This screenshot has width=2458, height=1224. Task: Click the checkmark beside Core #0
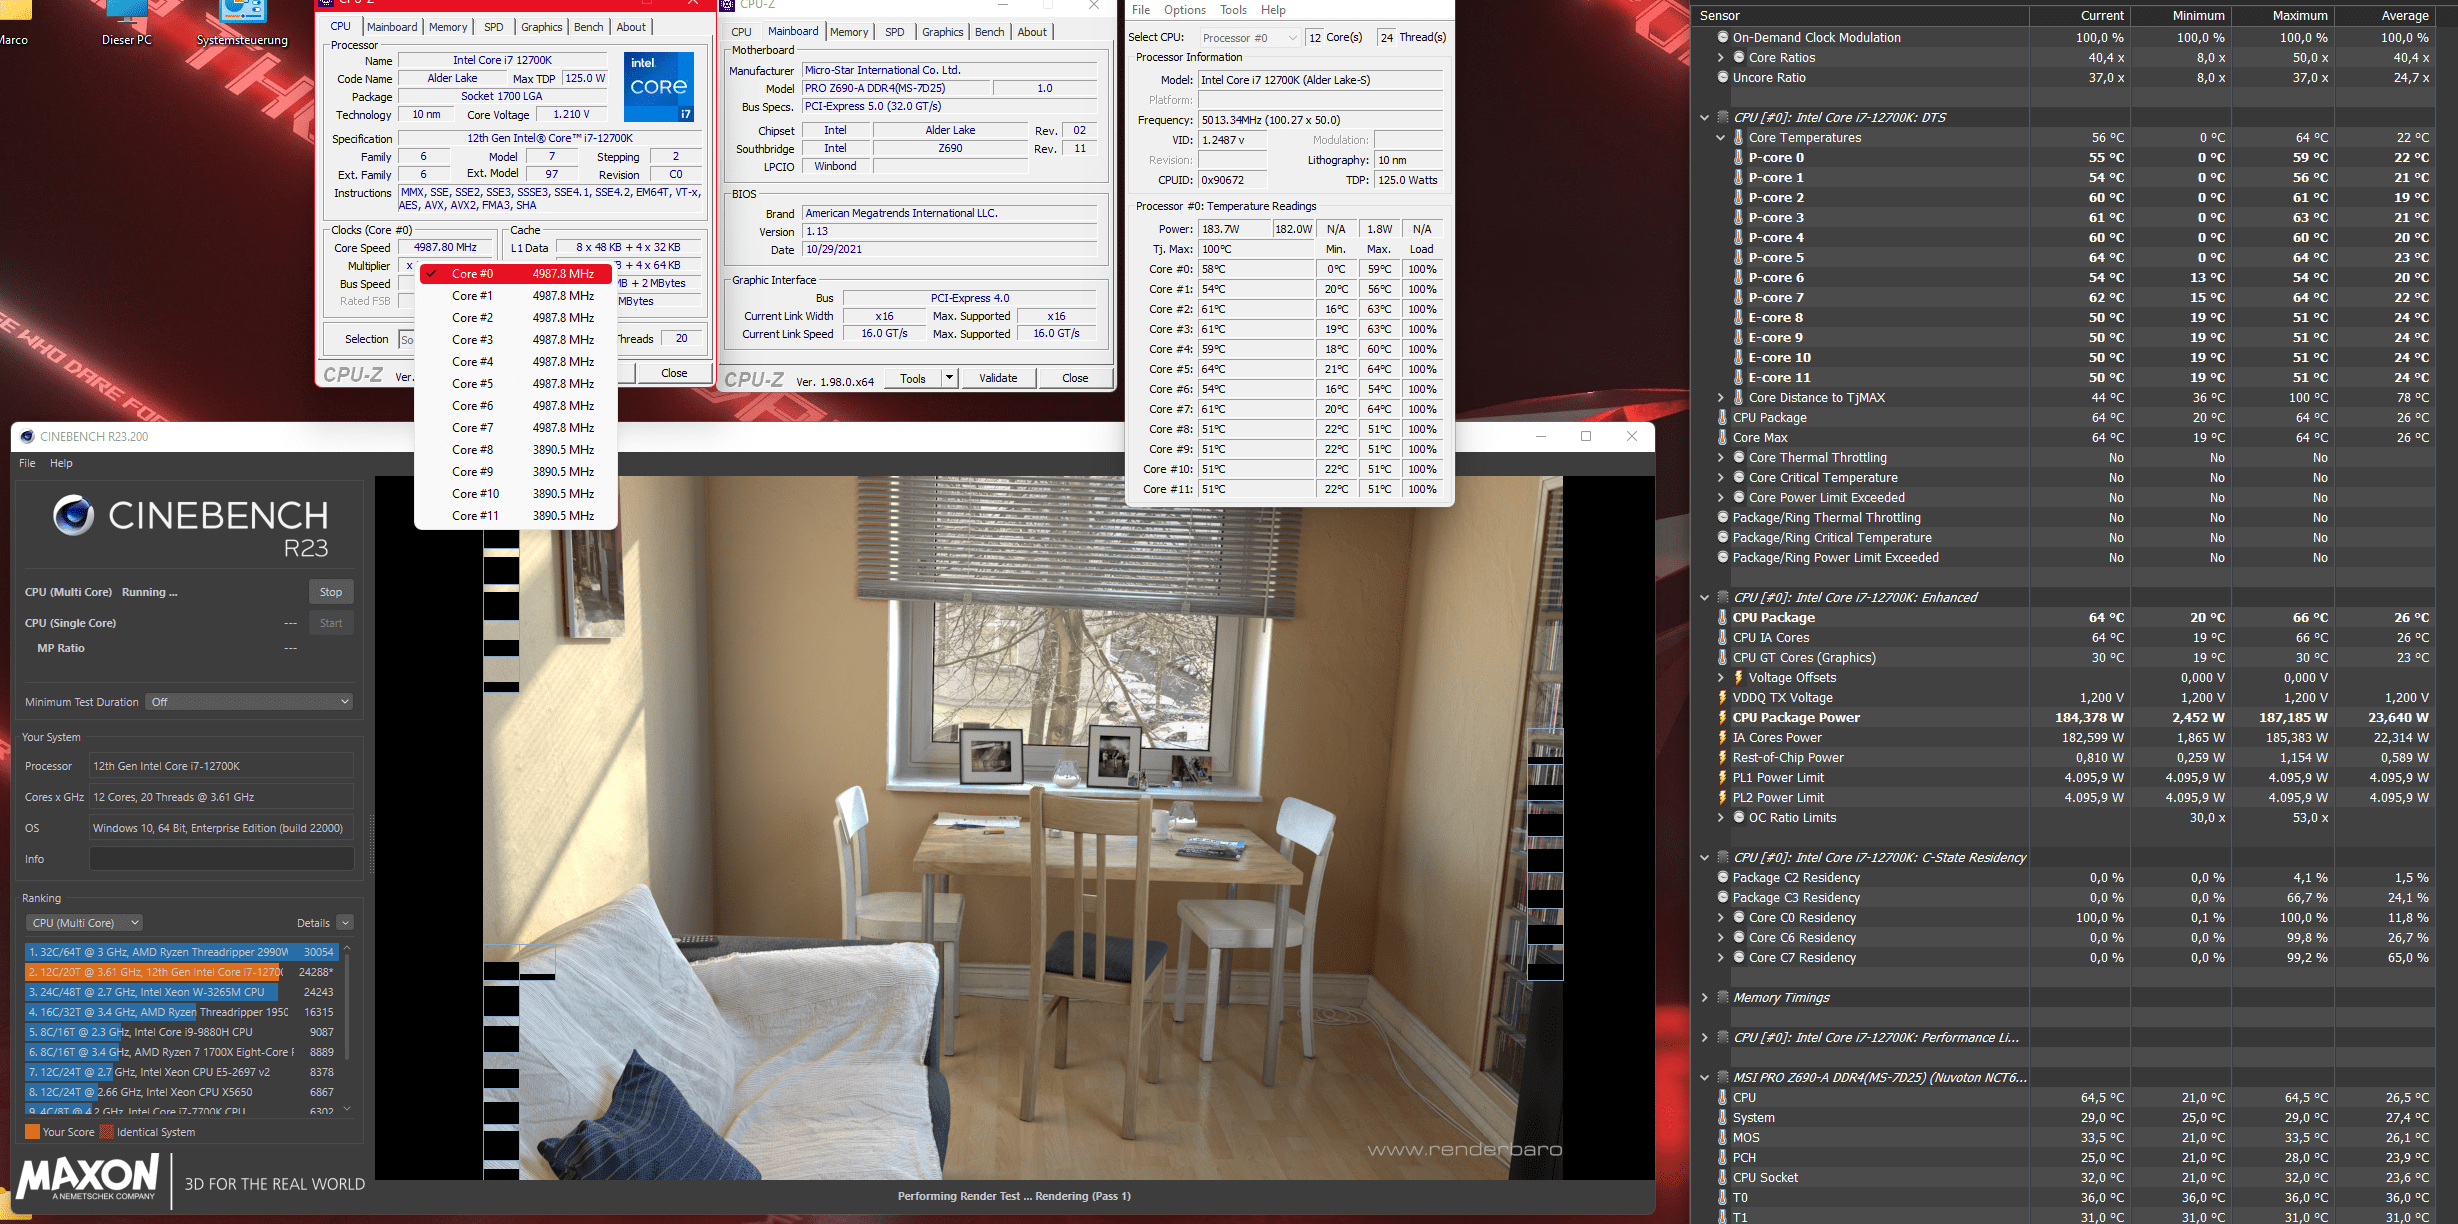pos(431,274)
